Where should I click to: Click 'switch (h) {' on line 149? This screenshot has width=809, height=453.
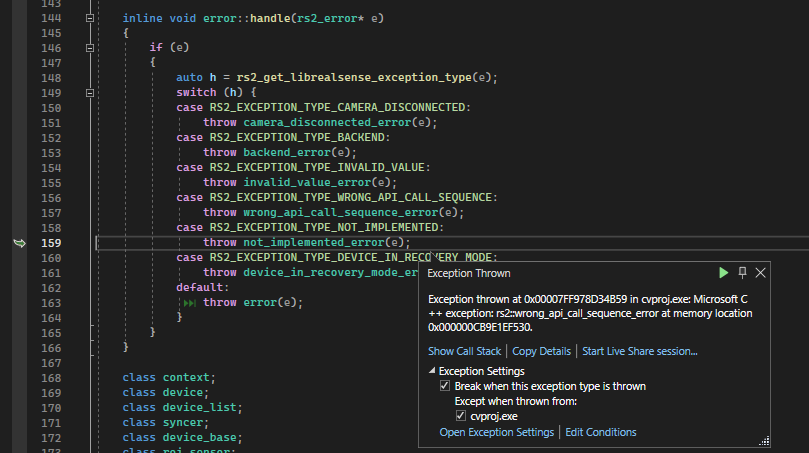(x=216, y=92)
